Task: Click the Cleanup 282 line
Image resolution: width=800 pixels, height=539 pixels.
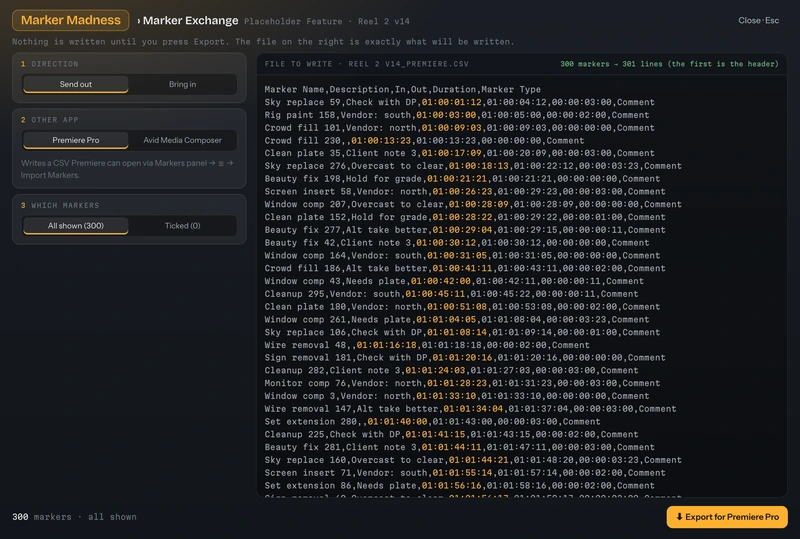Action: pos(451,371)
